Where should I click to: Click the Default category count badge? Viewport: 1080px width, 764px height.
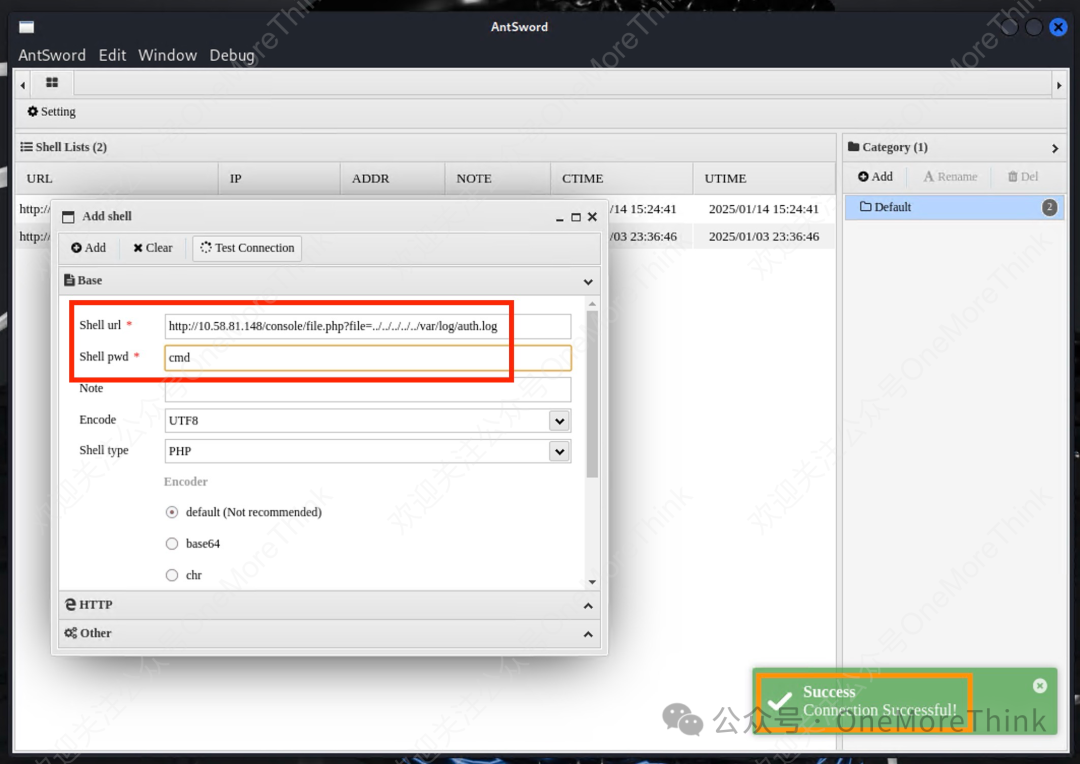click(x=1049, y=207)
